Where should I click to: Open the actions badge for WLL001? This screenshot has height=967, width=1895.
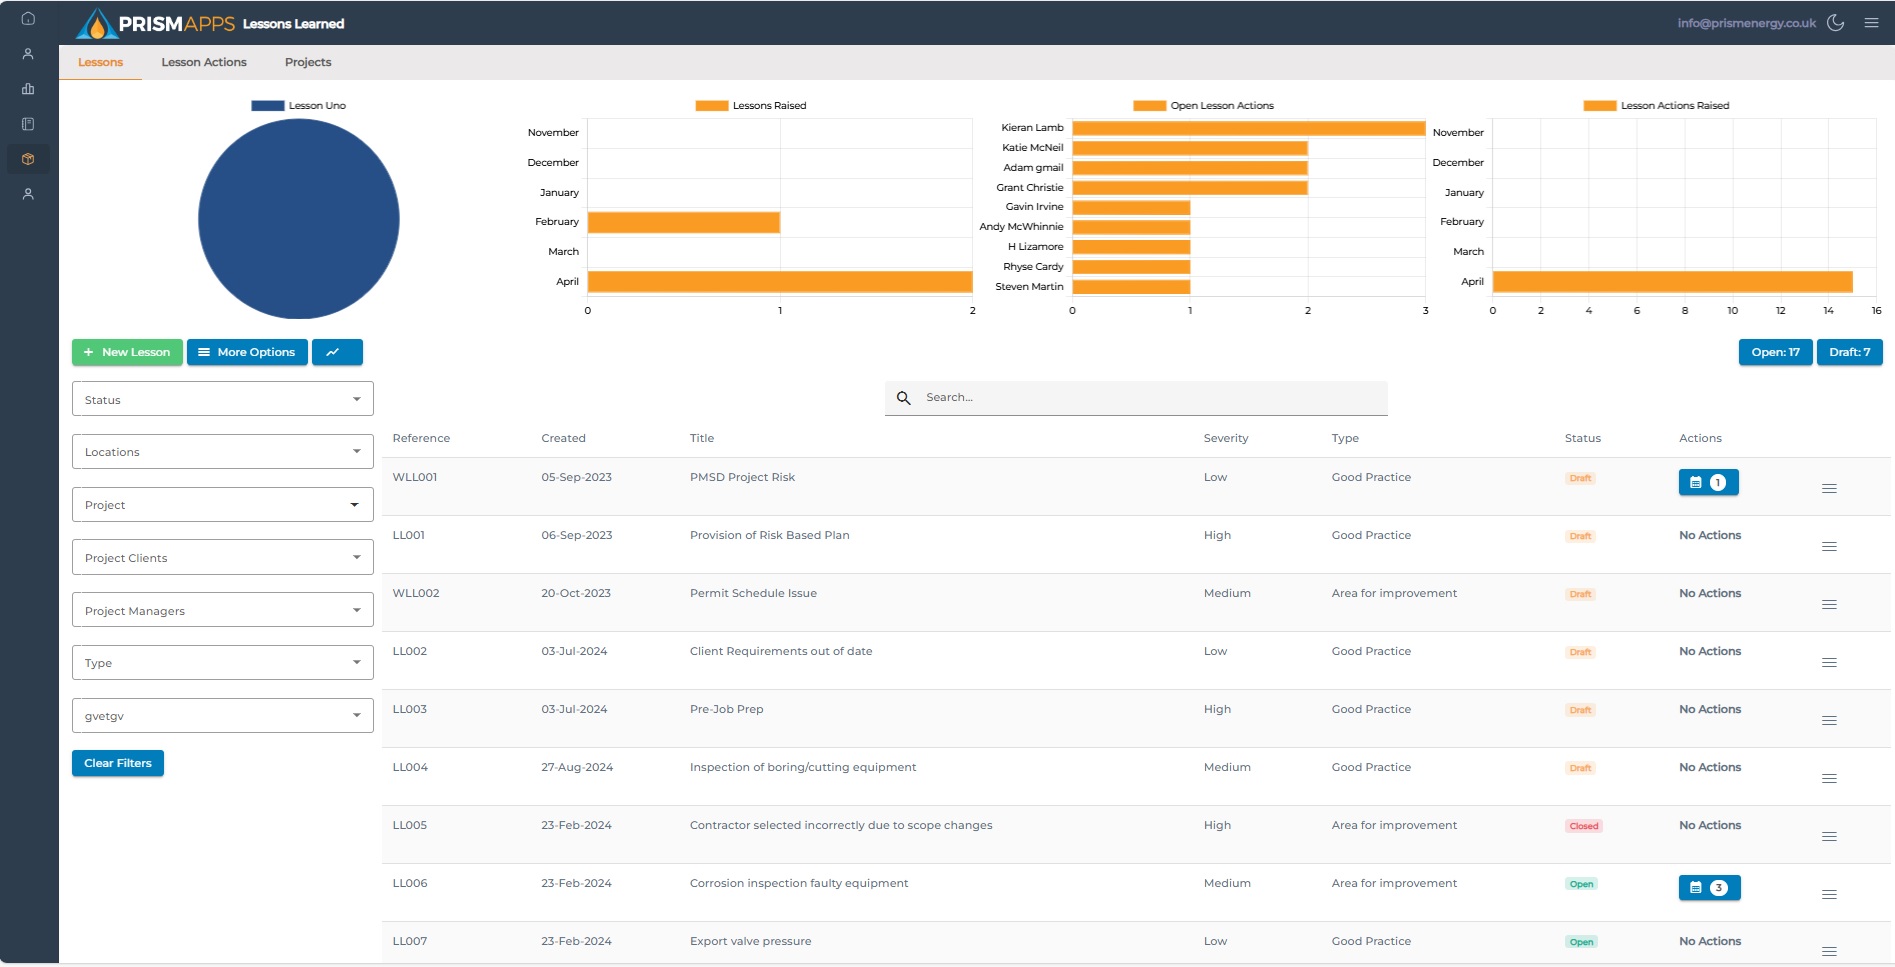pos(1708,483)
